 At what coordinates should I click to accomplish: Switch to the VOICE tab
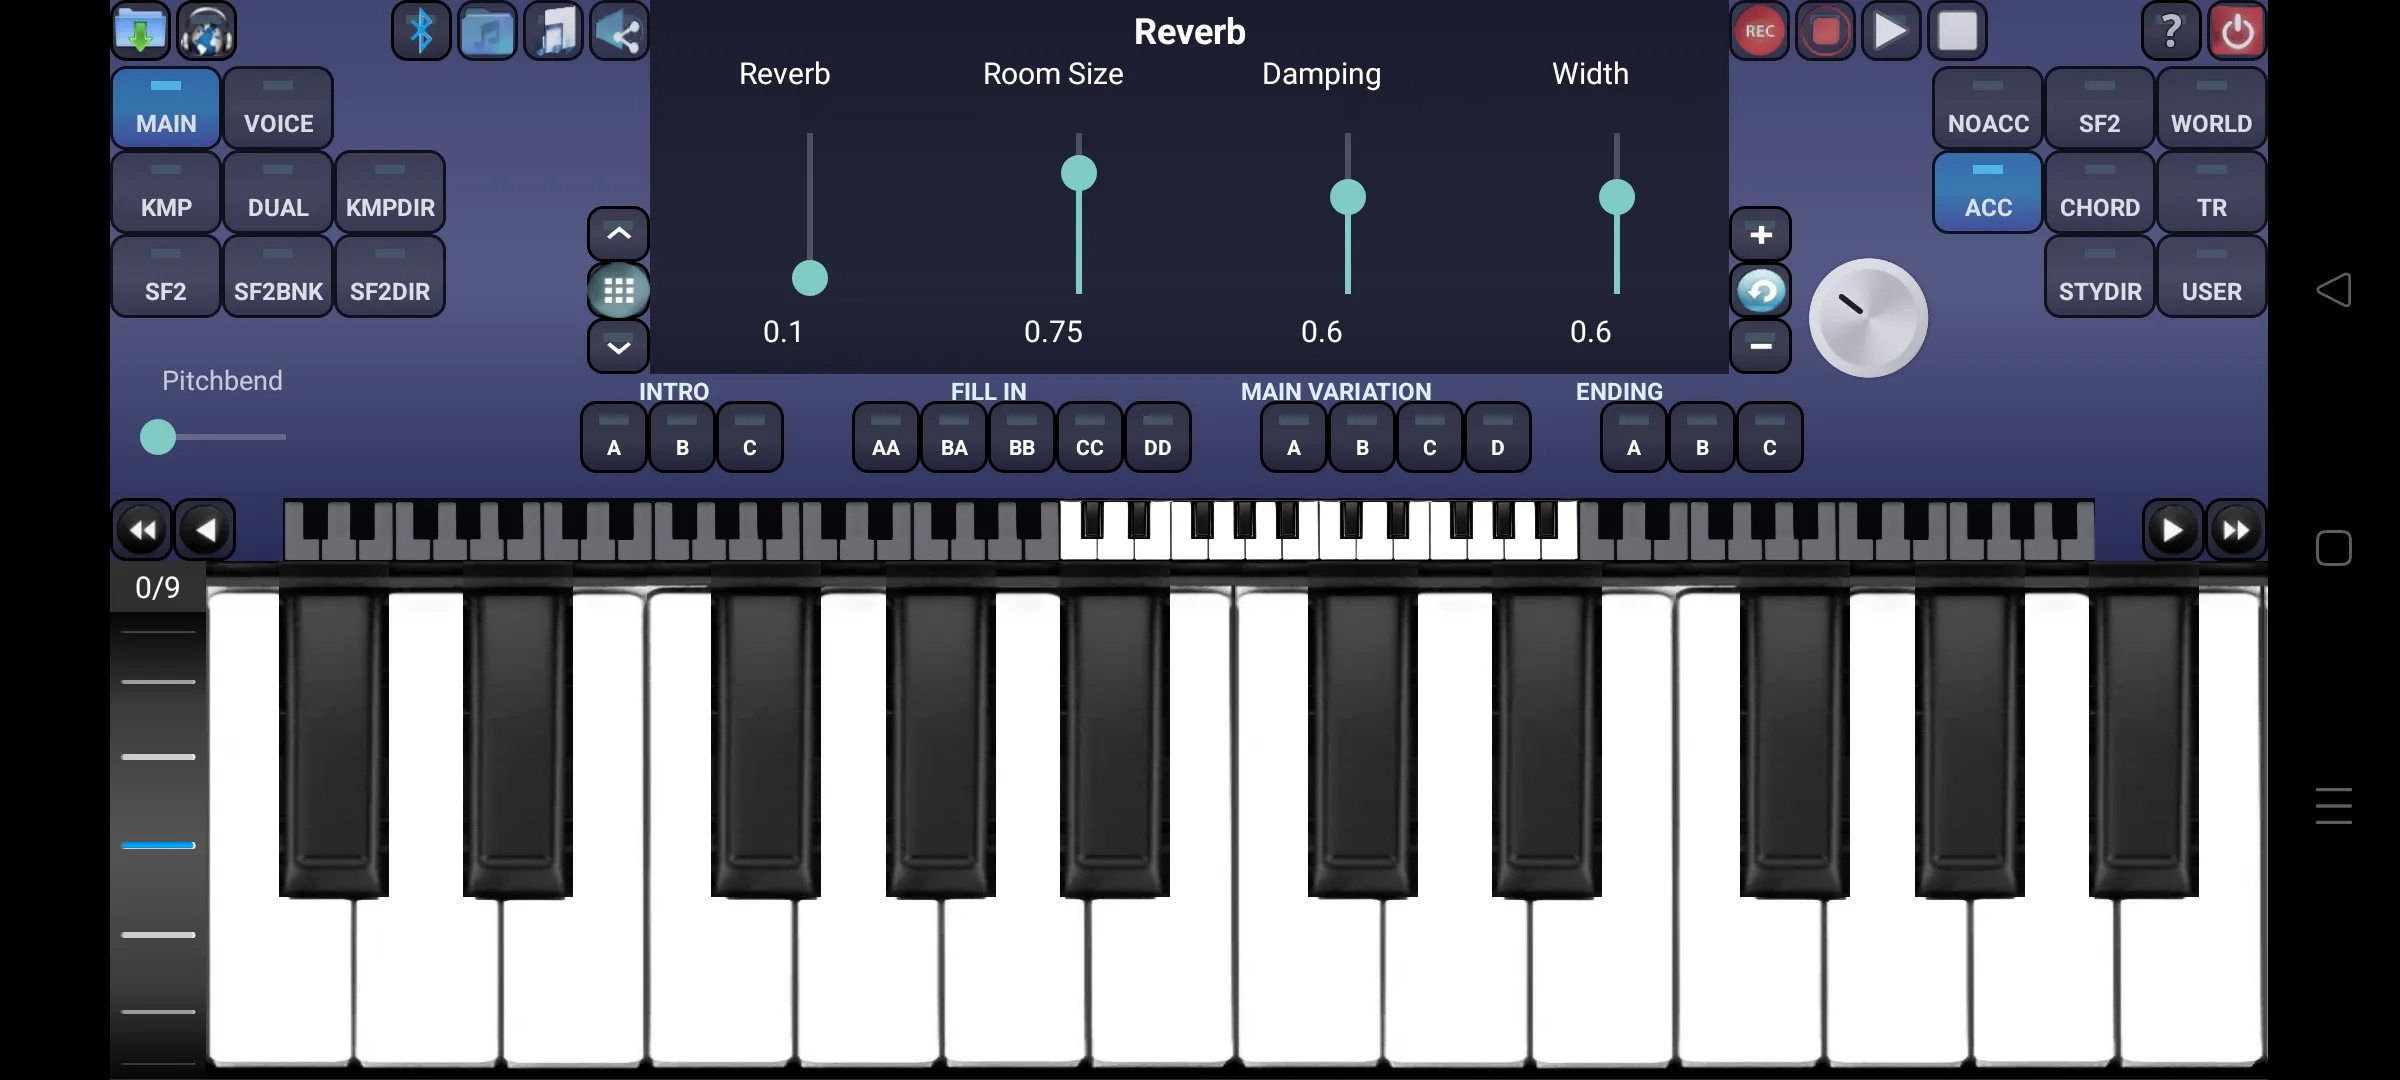coord(277,122)
